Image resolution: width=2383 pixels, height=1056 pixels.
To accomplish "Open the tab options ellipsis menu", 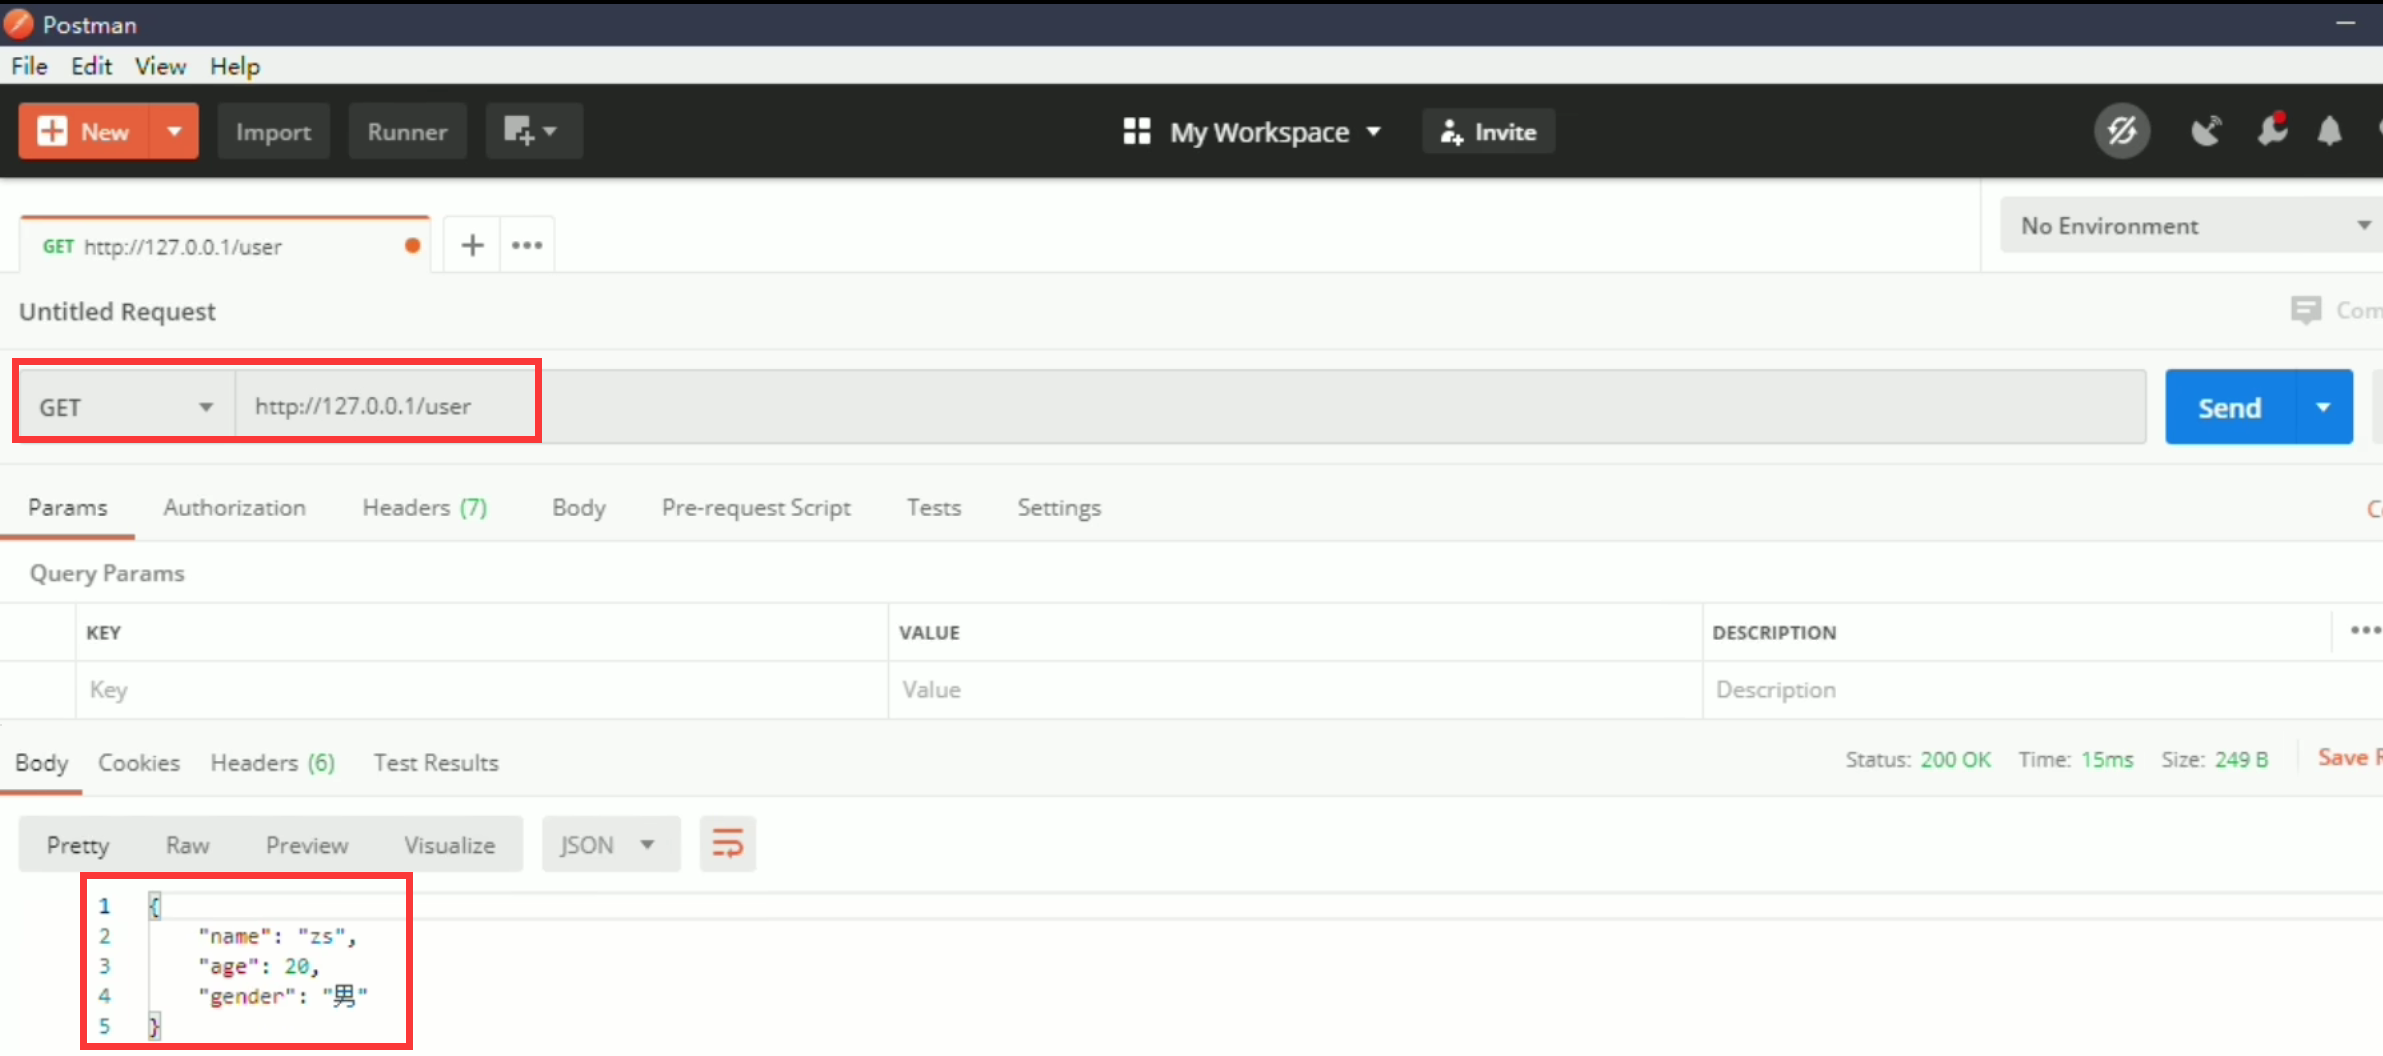I will point(527,245).
